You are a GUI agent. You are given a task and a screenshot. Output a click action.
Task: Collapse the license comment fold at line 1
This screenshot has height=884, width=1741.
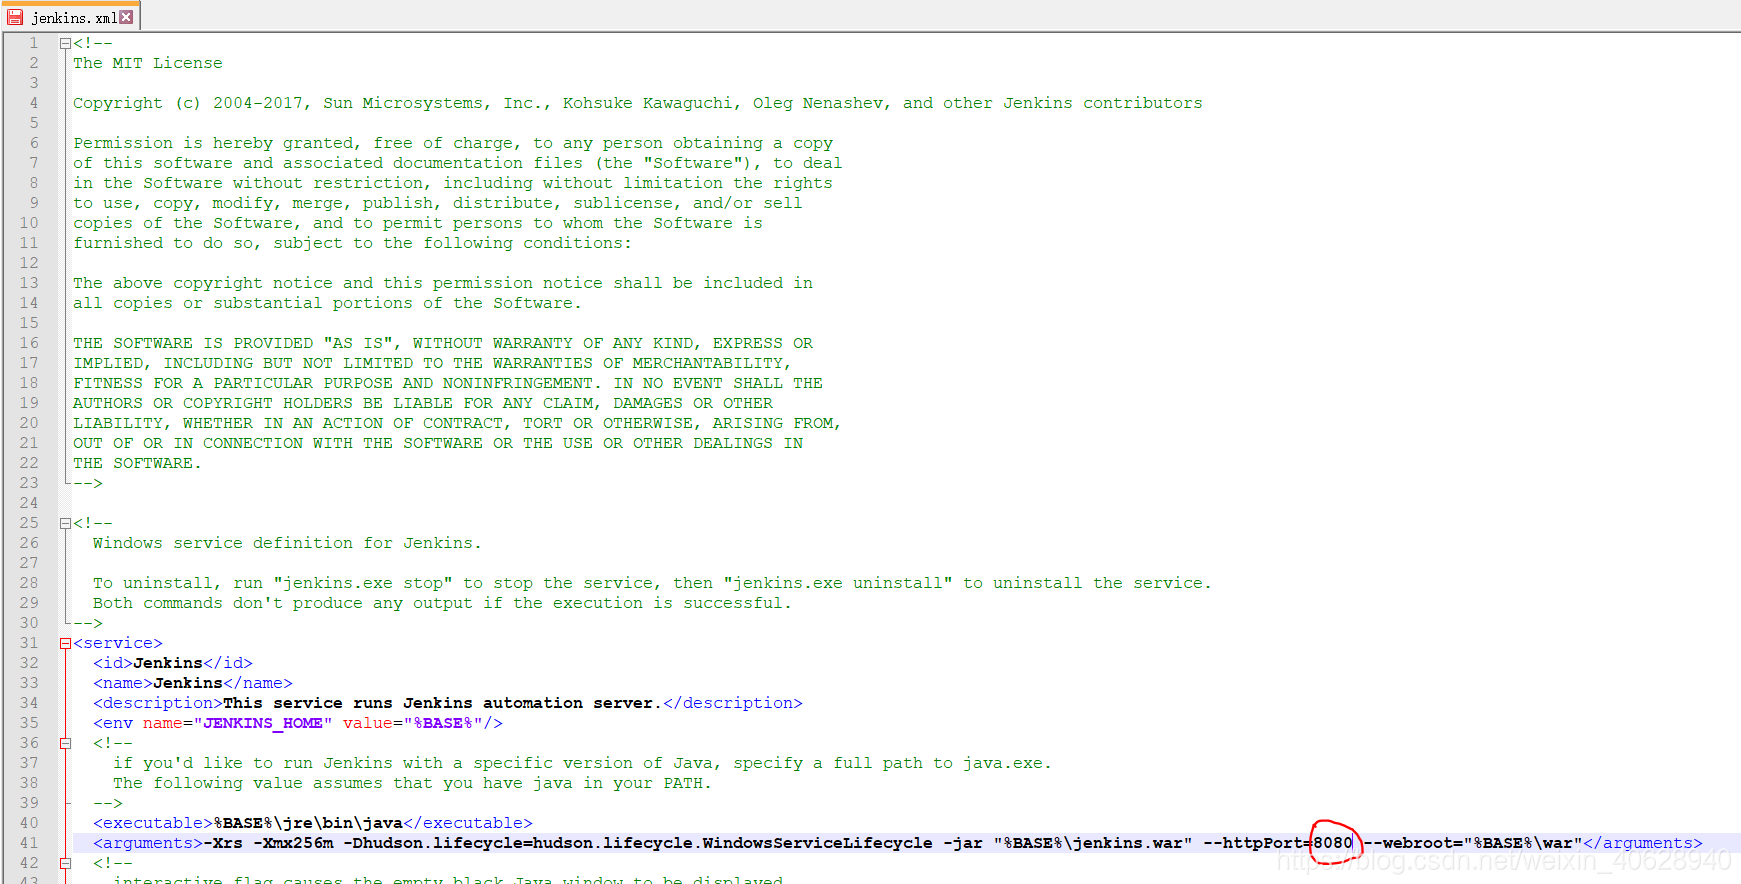(x=65, y=43)
